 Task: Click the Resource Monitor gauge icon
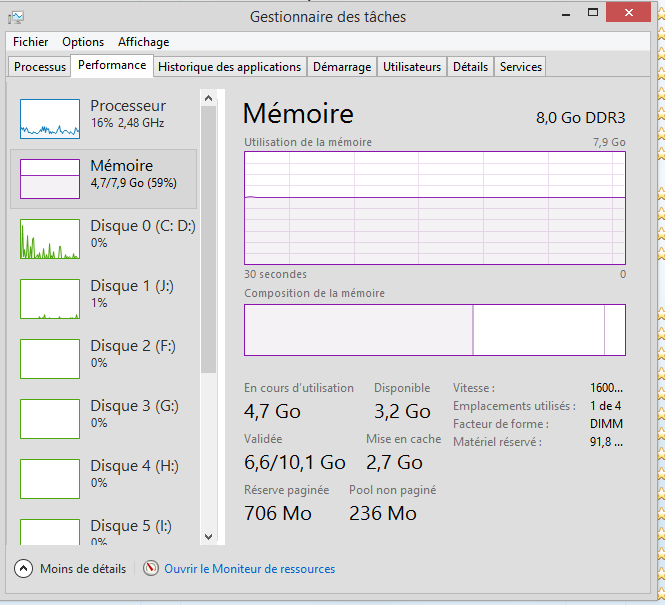[x=151, y=568]
